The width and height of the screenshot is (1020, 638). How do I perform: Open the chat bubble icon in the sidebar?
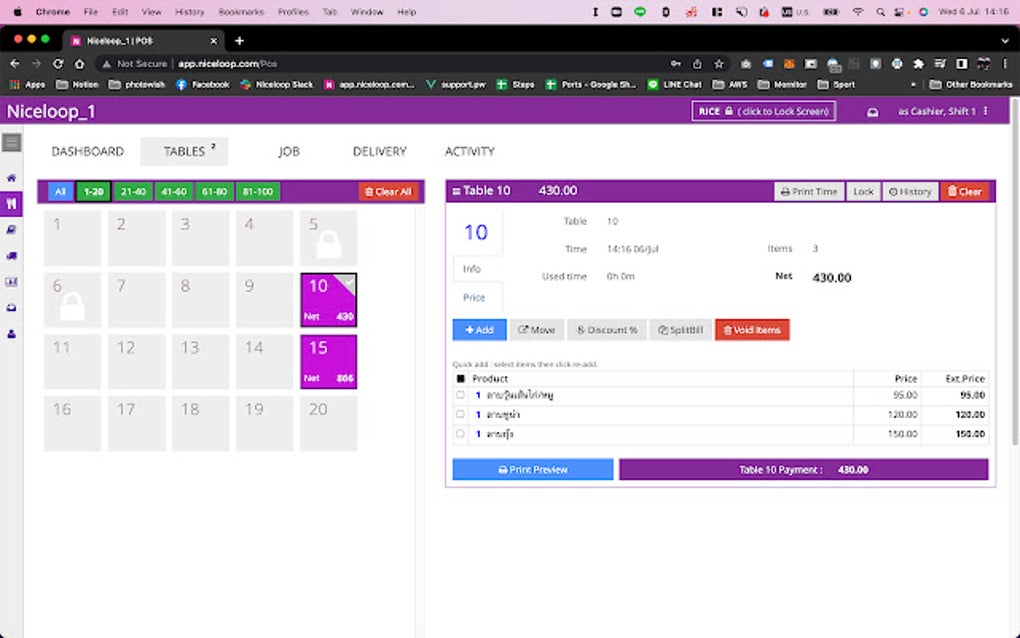[x=11, y=229]
